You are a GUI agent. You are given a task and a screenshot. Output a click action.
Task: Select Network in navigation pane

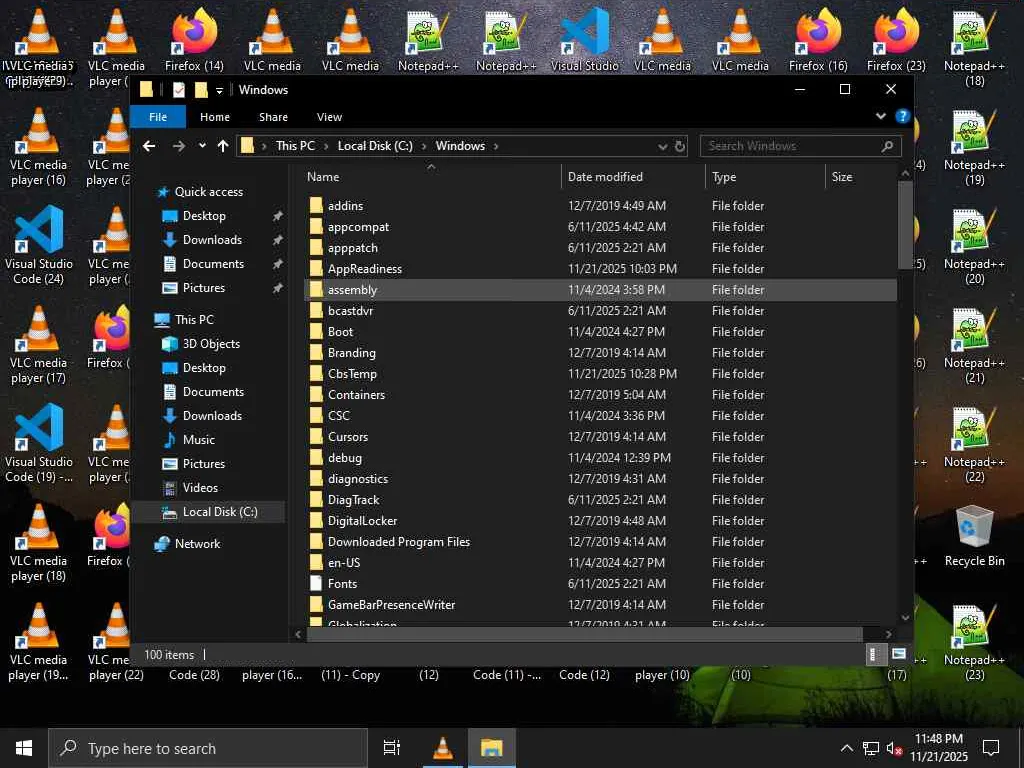(197, 544)
